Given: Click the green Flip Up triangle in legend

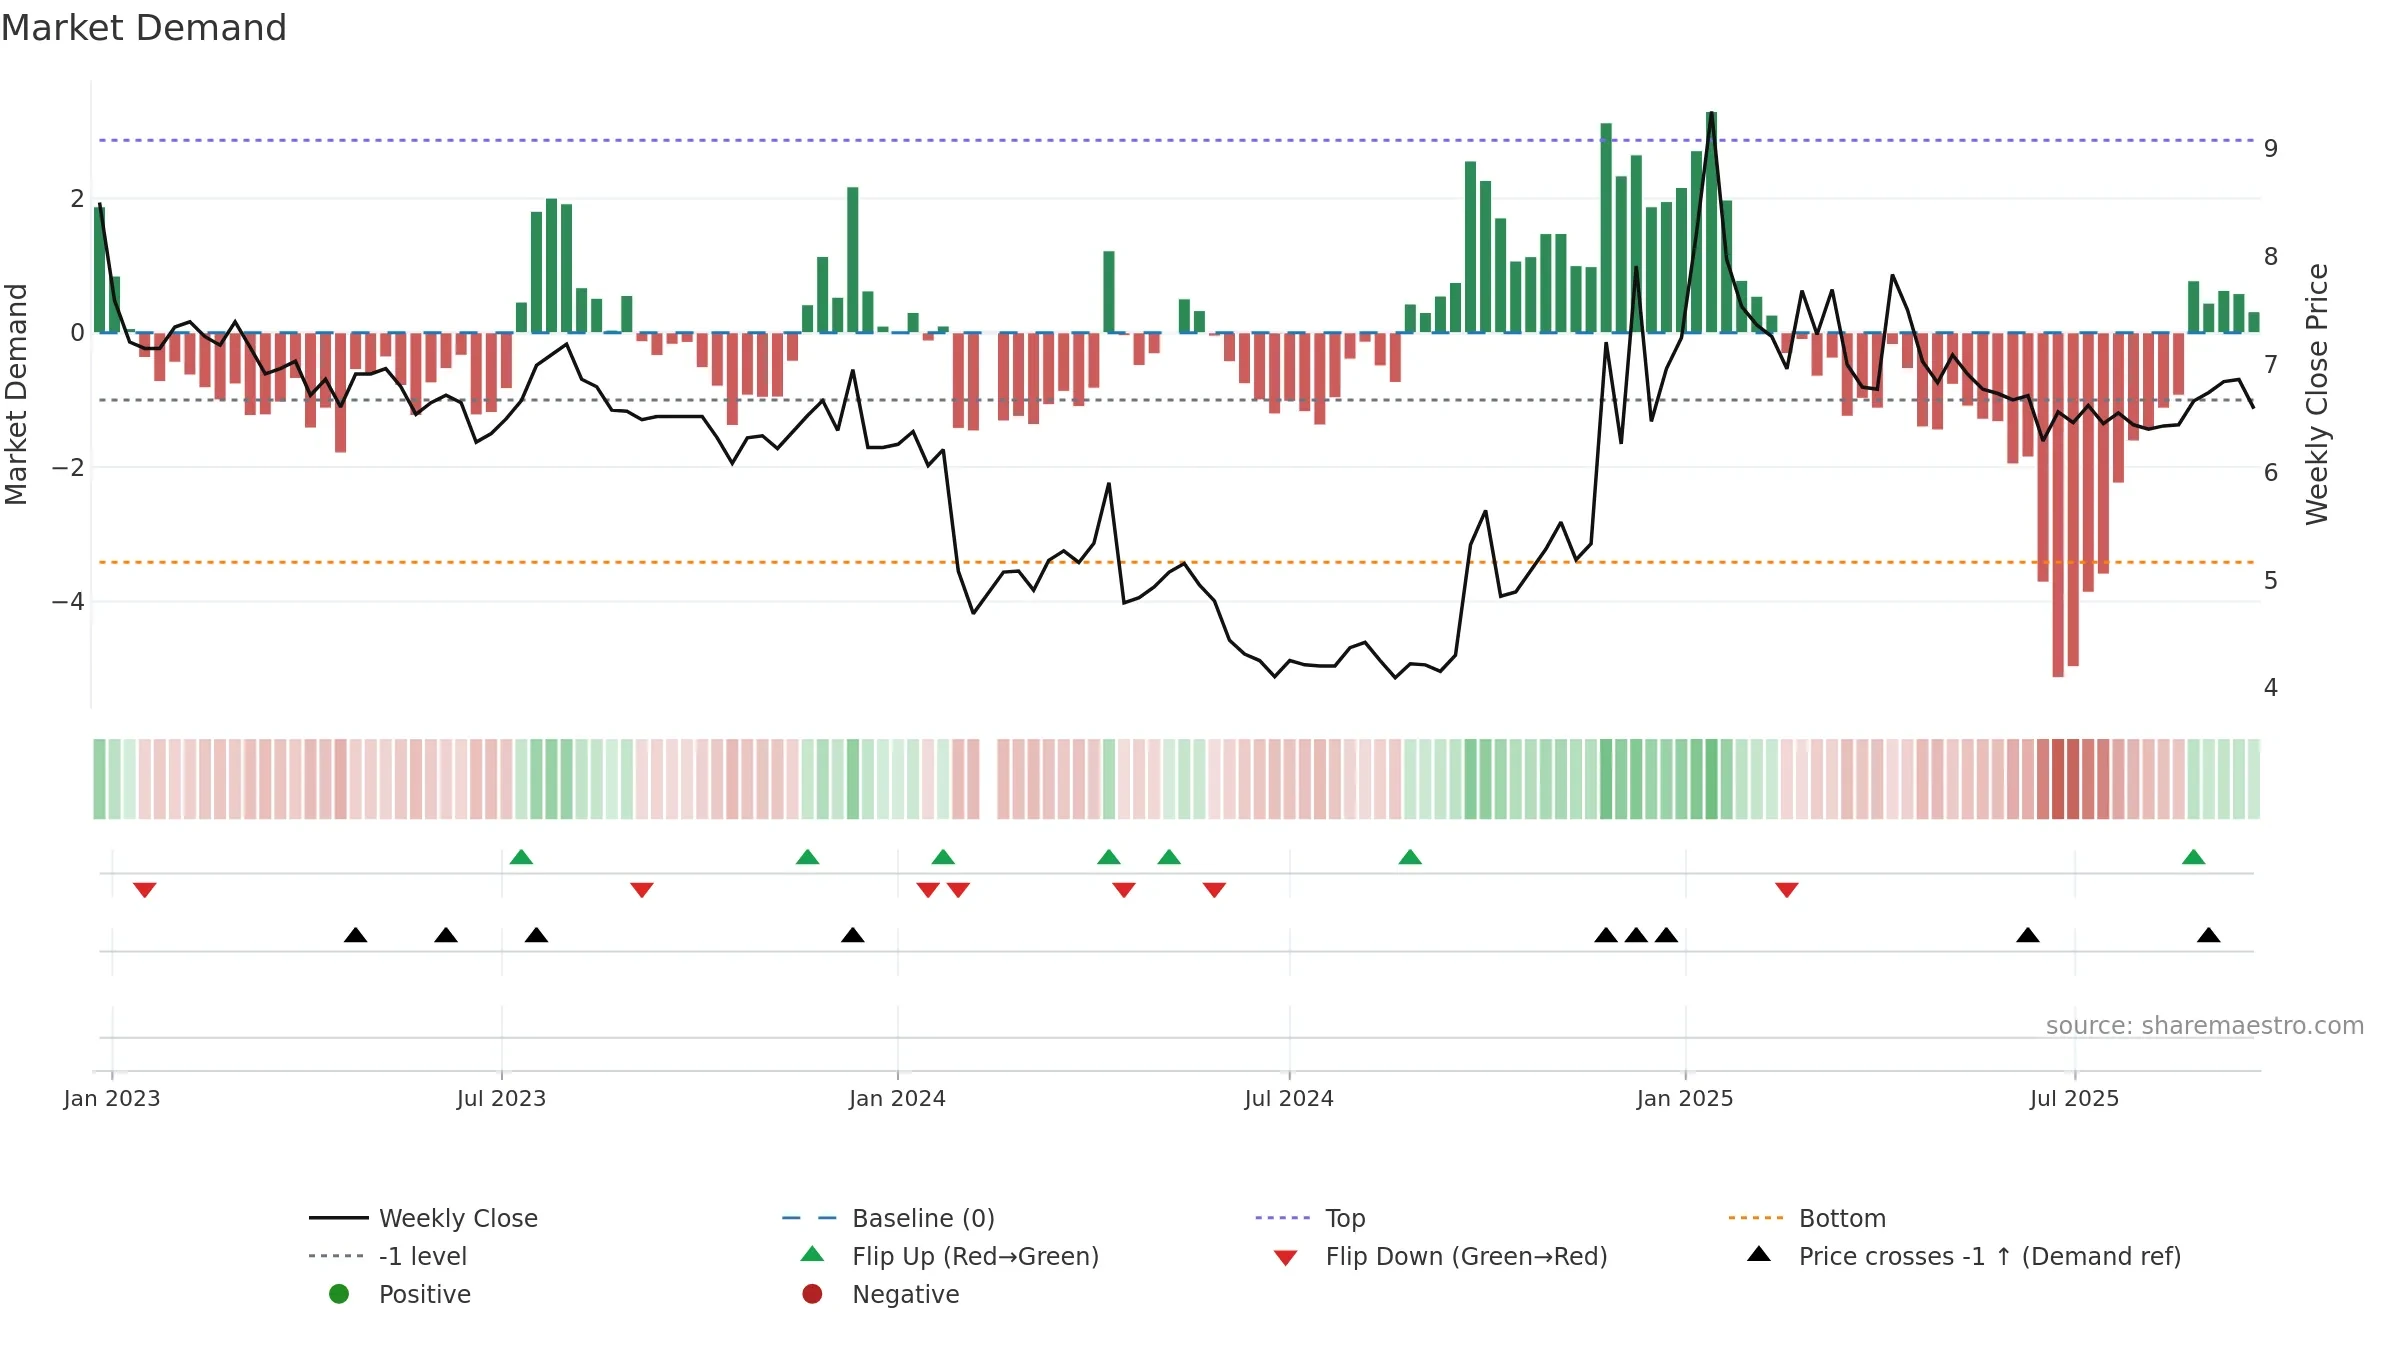Looking at the screenshot, I should click(x=812, y=1254).
